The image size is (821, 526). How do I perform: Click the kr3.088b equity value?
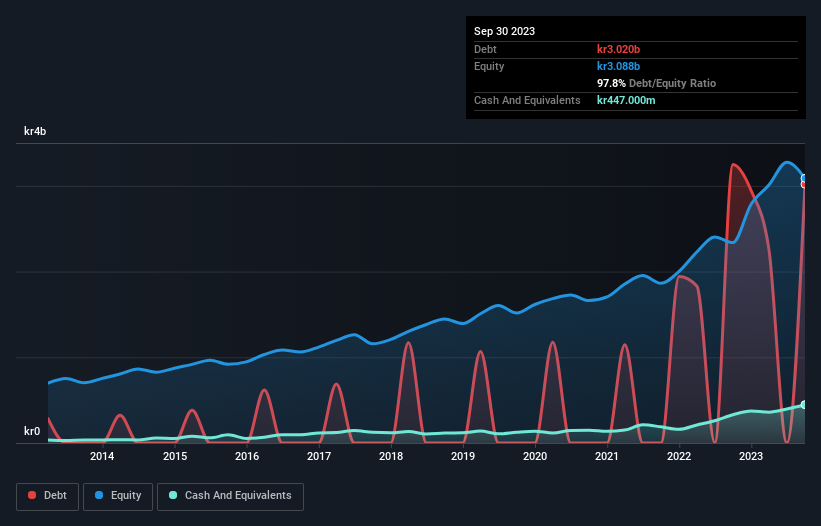coord(618,66)
